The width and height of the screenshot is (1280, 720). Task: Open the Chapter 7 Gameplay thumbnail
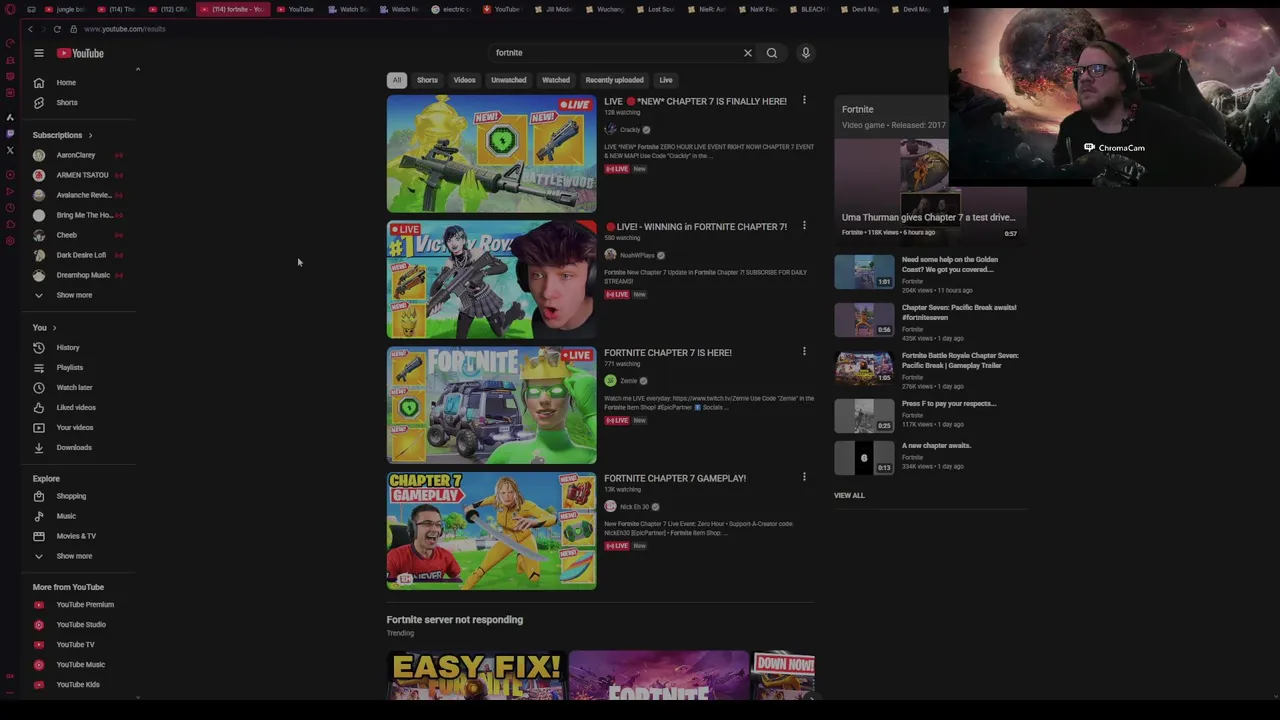(x=491, y=531)
